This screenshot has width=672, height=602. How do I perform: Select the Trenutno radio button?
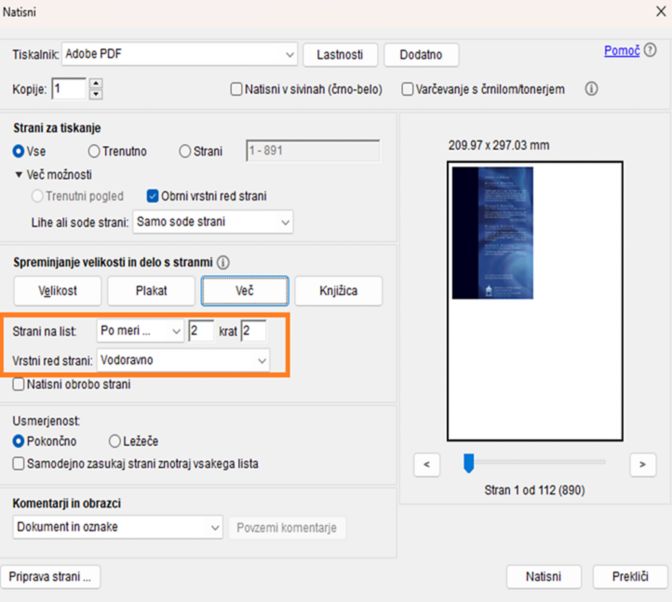coord(94,151)
